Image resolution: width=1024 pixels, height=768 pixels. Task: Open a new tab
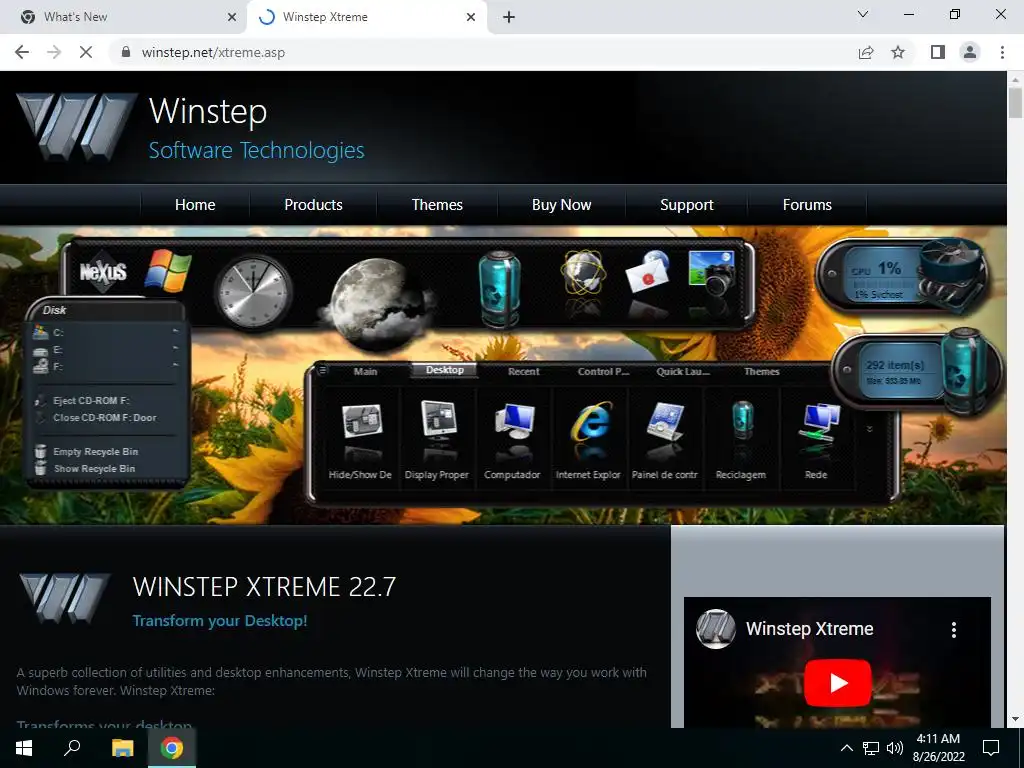[509, 17]
